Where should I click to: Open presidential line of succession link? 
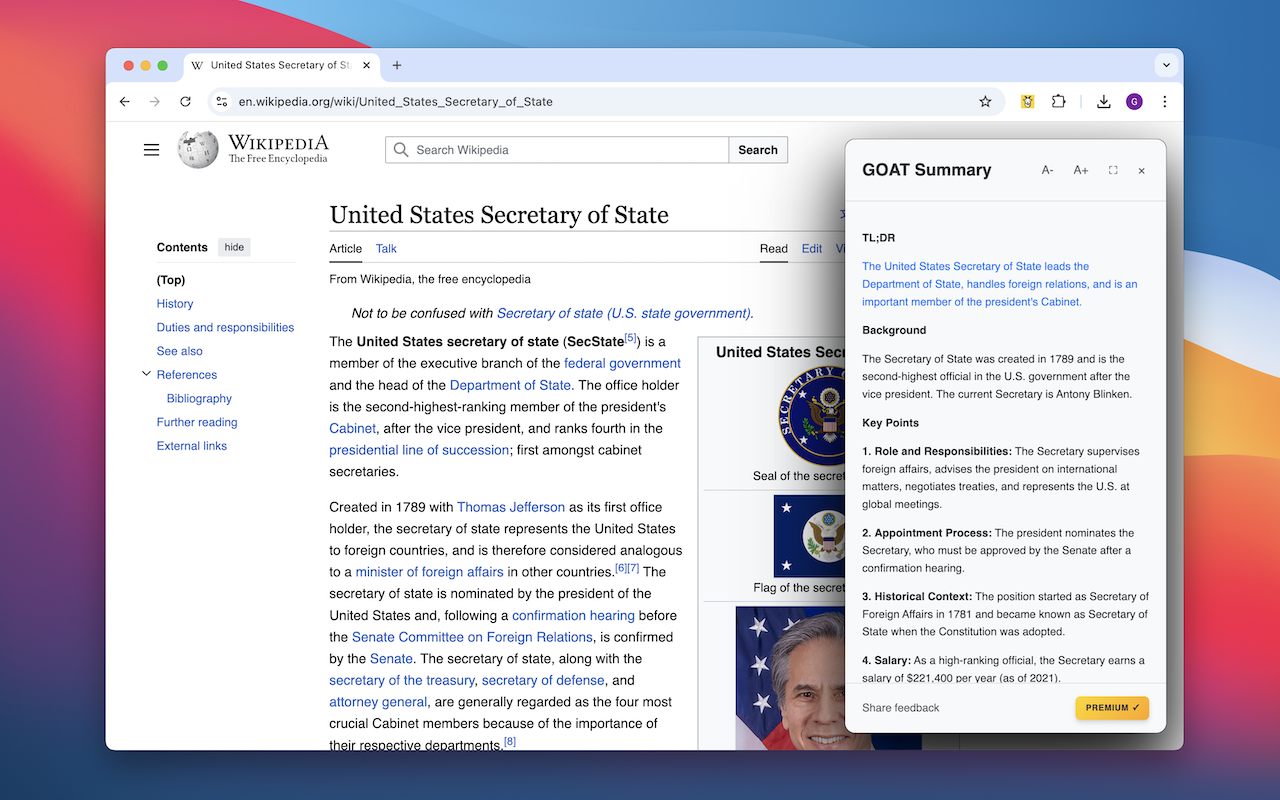(x=419, y=450)
